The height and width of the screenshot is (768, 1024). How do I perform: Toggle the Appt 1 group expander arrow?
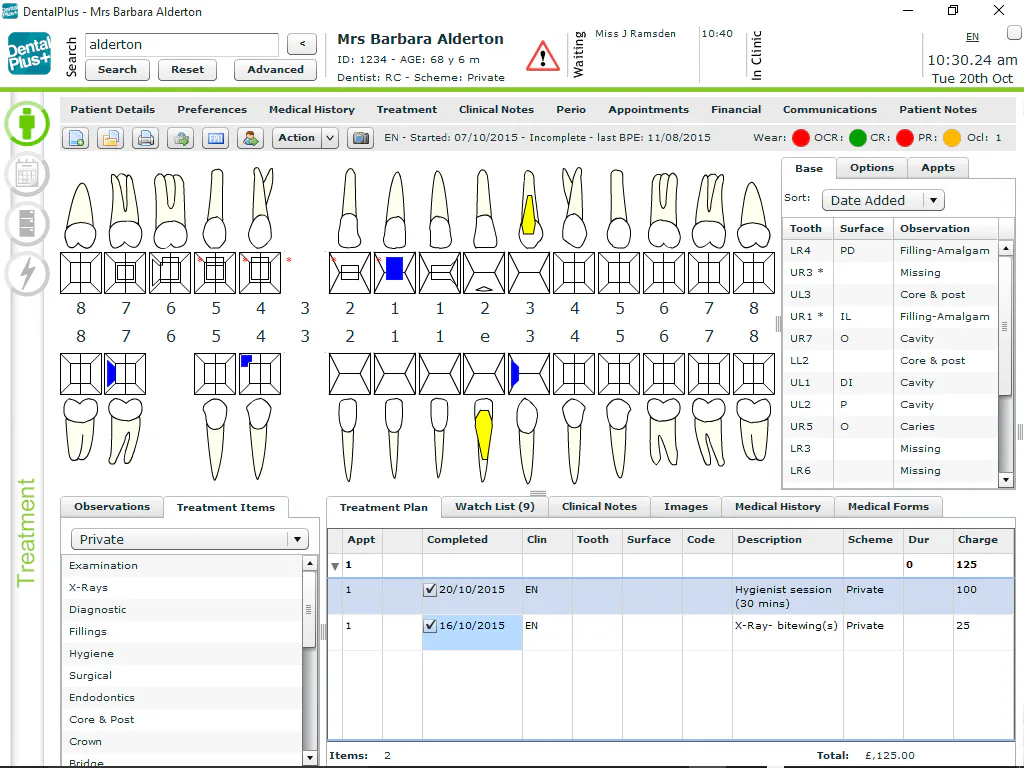click(x=336, y=565)
